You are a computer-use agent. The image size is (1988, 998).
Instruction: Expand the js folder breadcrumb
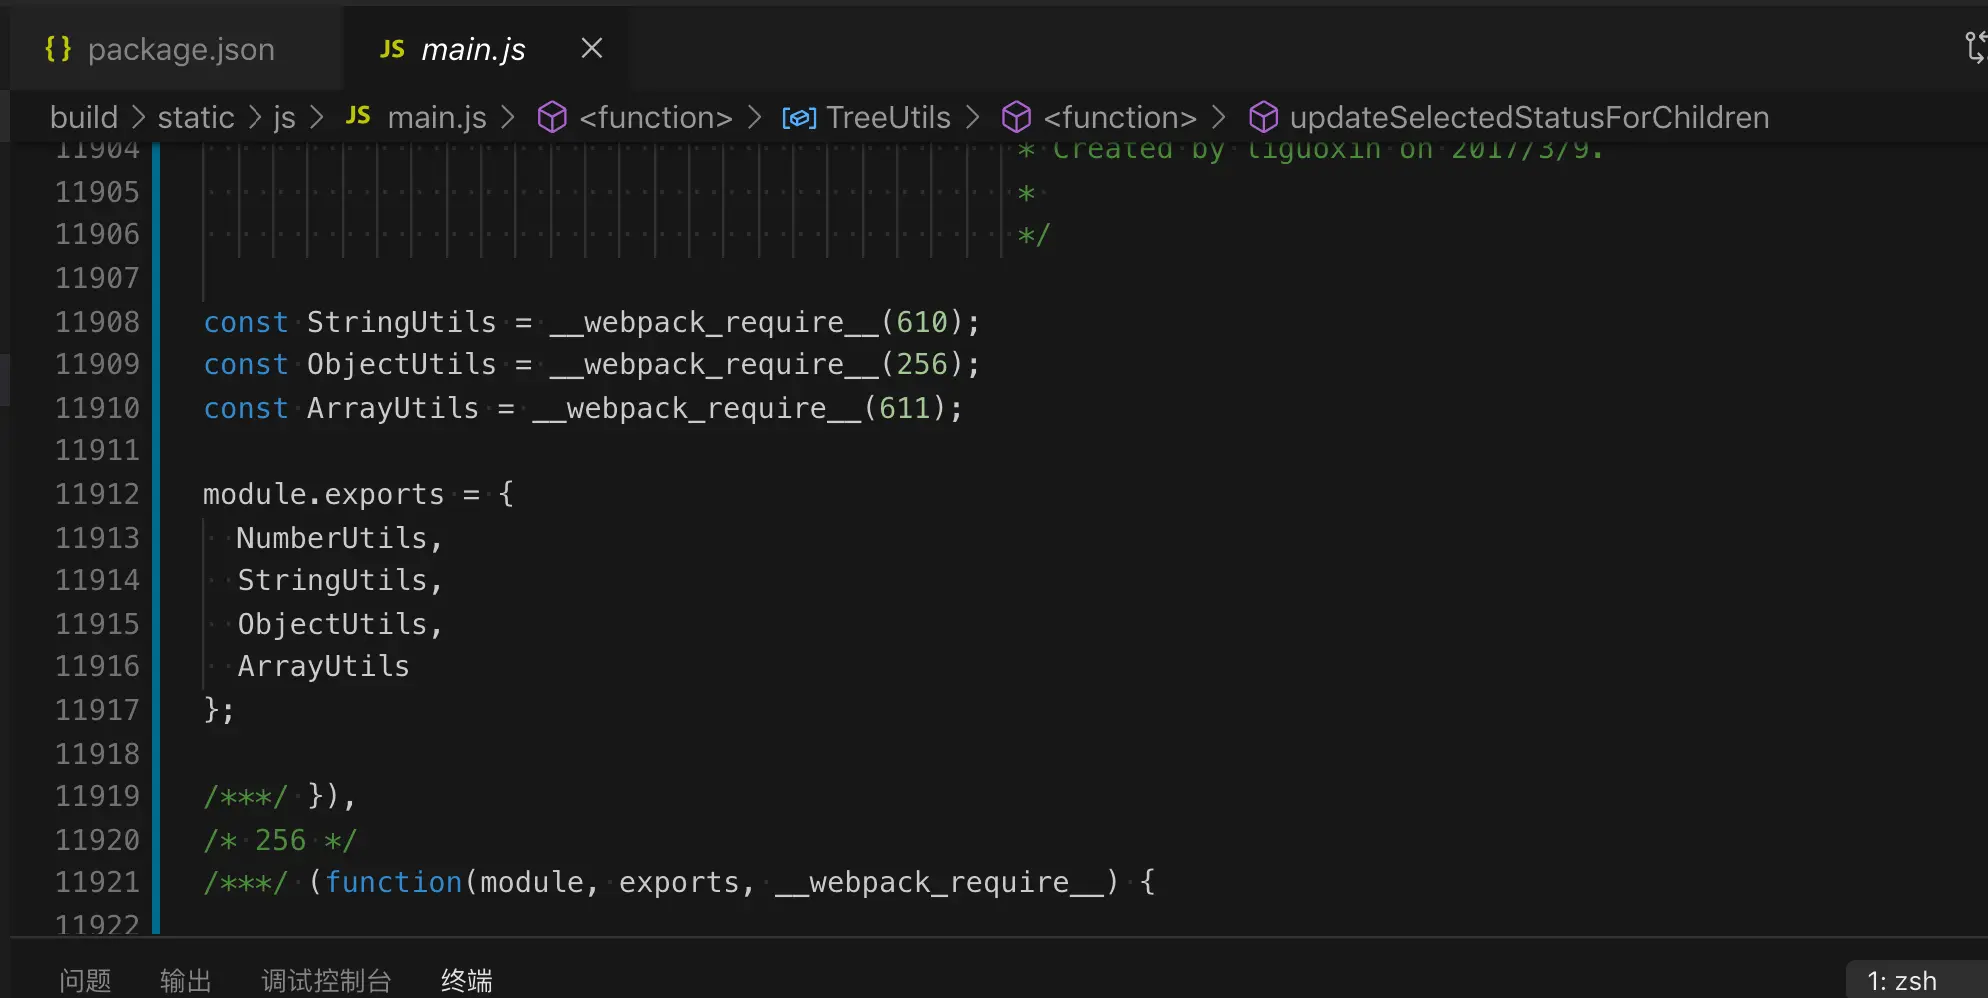coord(284,118)
